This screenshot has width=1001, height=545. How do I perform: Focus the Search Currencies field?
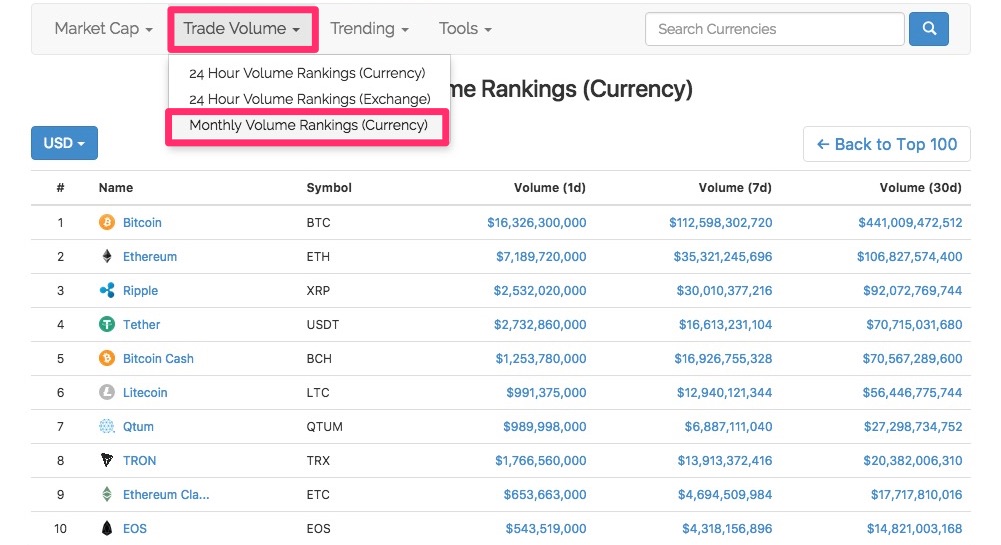coord(774,29)
